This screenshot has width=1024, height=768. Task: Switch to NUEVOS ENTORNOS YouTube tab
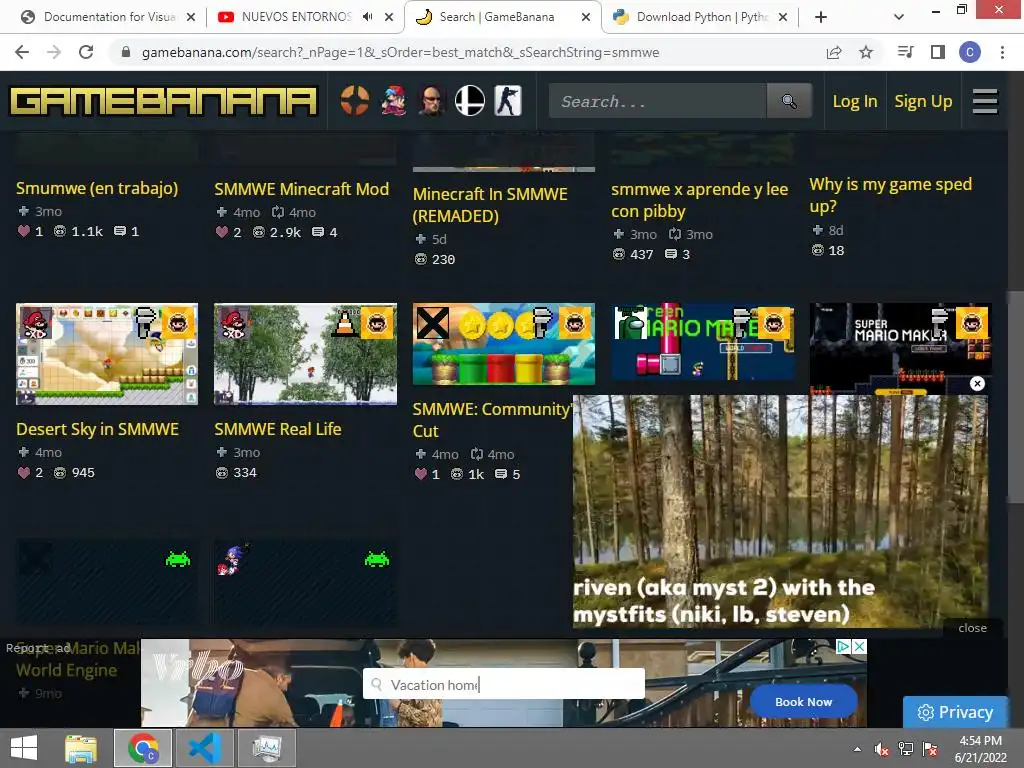pyautogui.click(x=297, y=17)
